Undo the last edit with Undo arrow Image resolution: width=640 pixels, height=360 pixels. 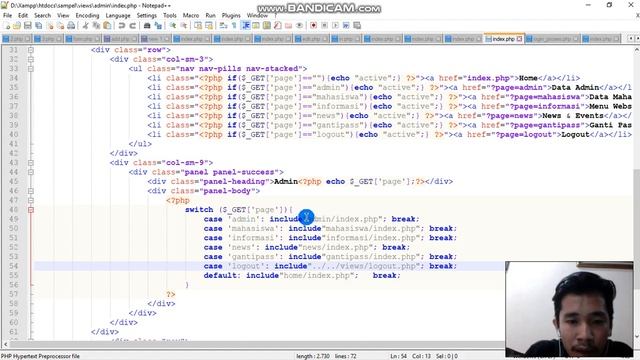(121, 25)
